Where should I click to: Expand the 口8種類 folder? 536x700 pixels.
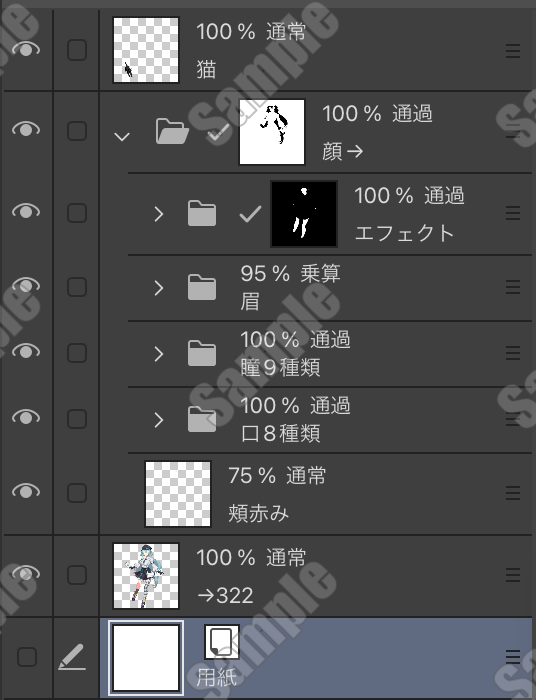pos(159,420)
